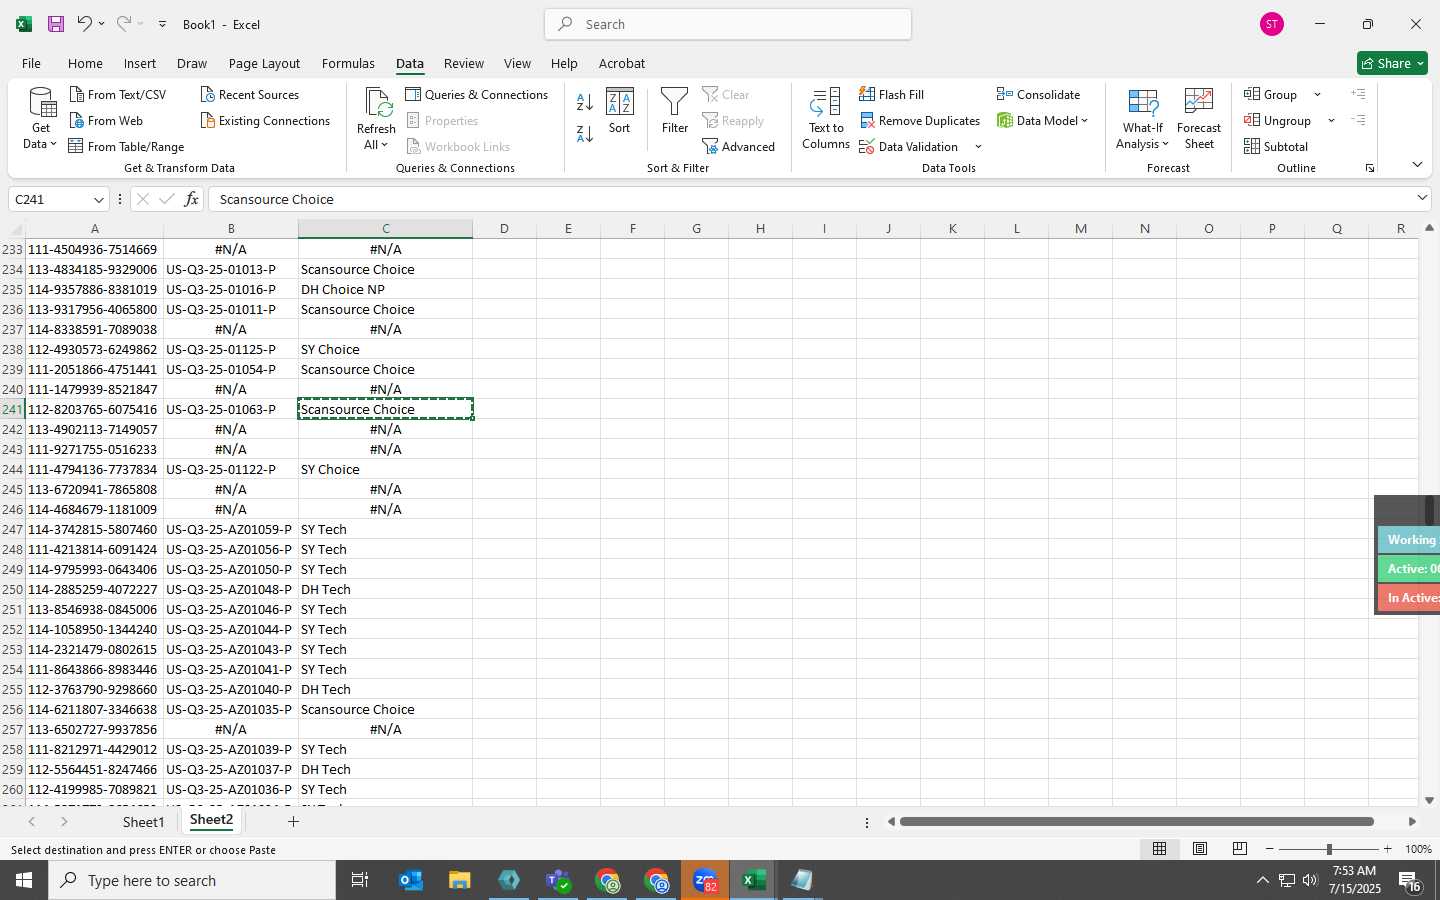Screen dimensions: 1440x900
Task: Open Task View on taskbar
Action: coord(360,880)
